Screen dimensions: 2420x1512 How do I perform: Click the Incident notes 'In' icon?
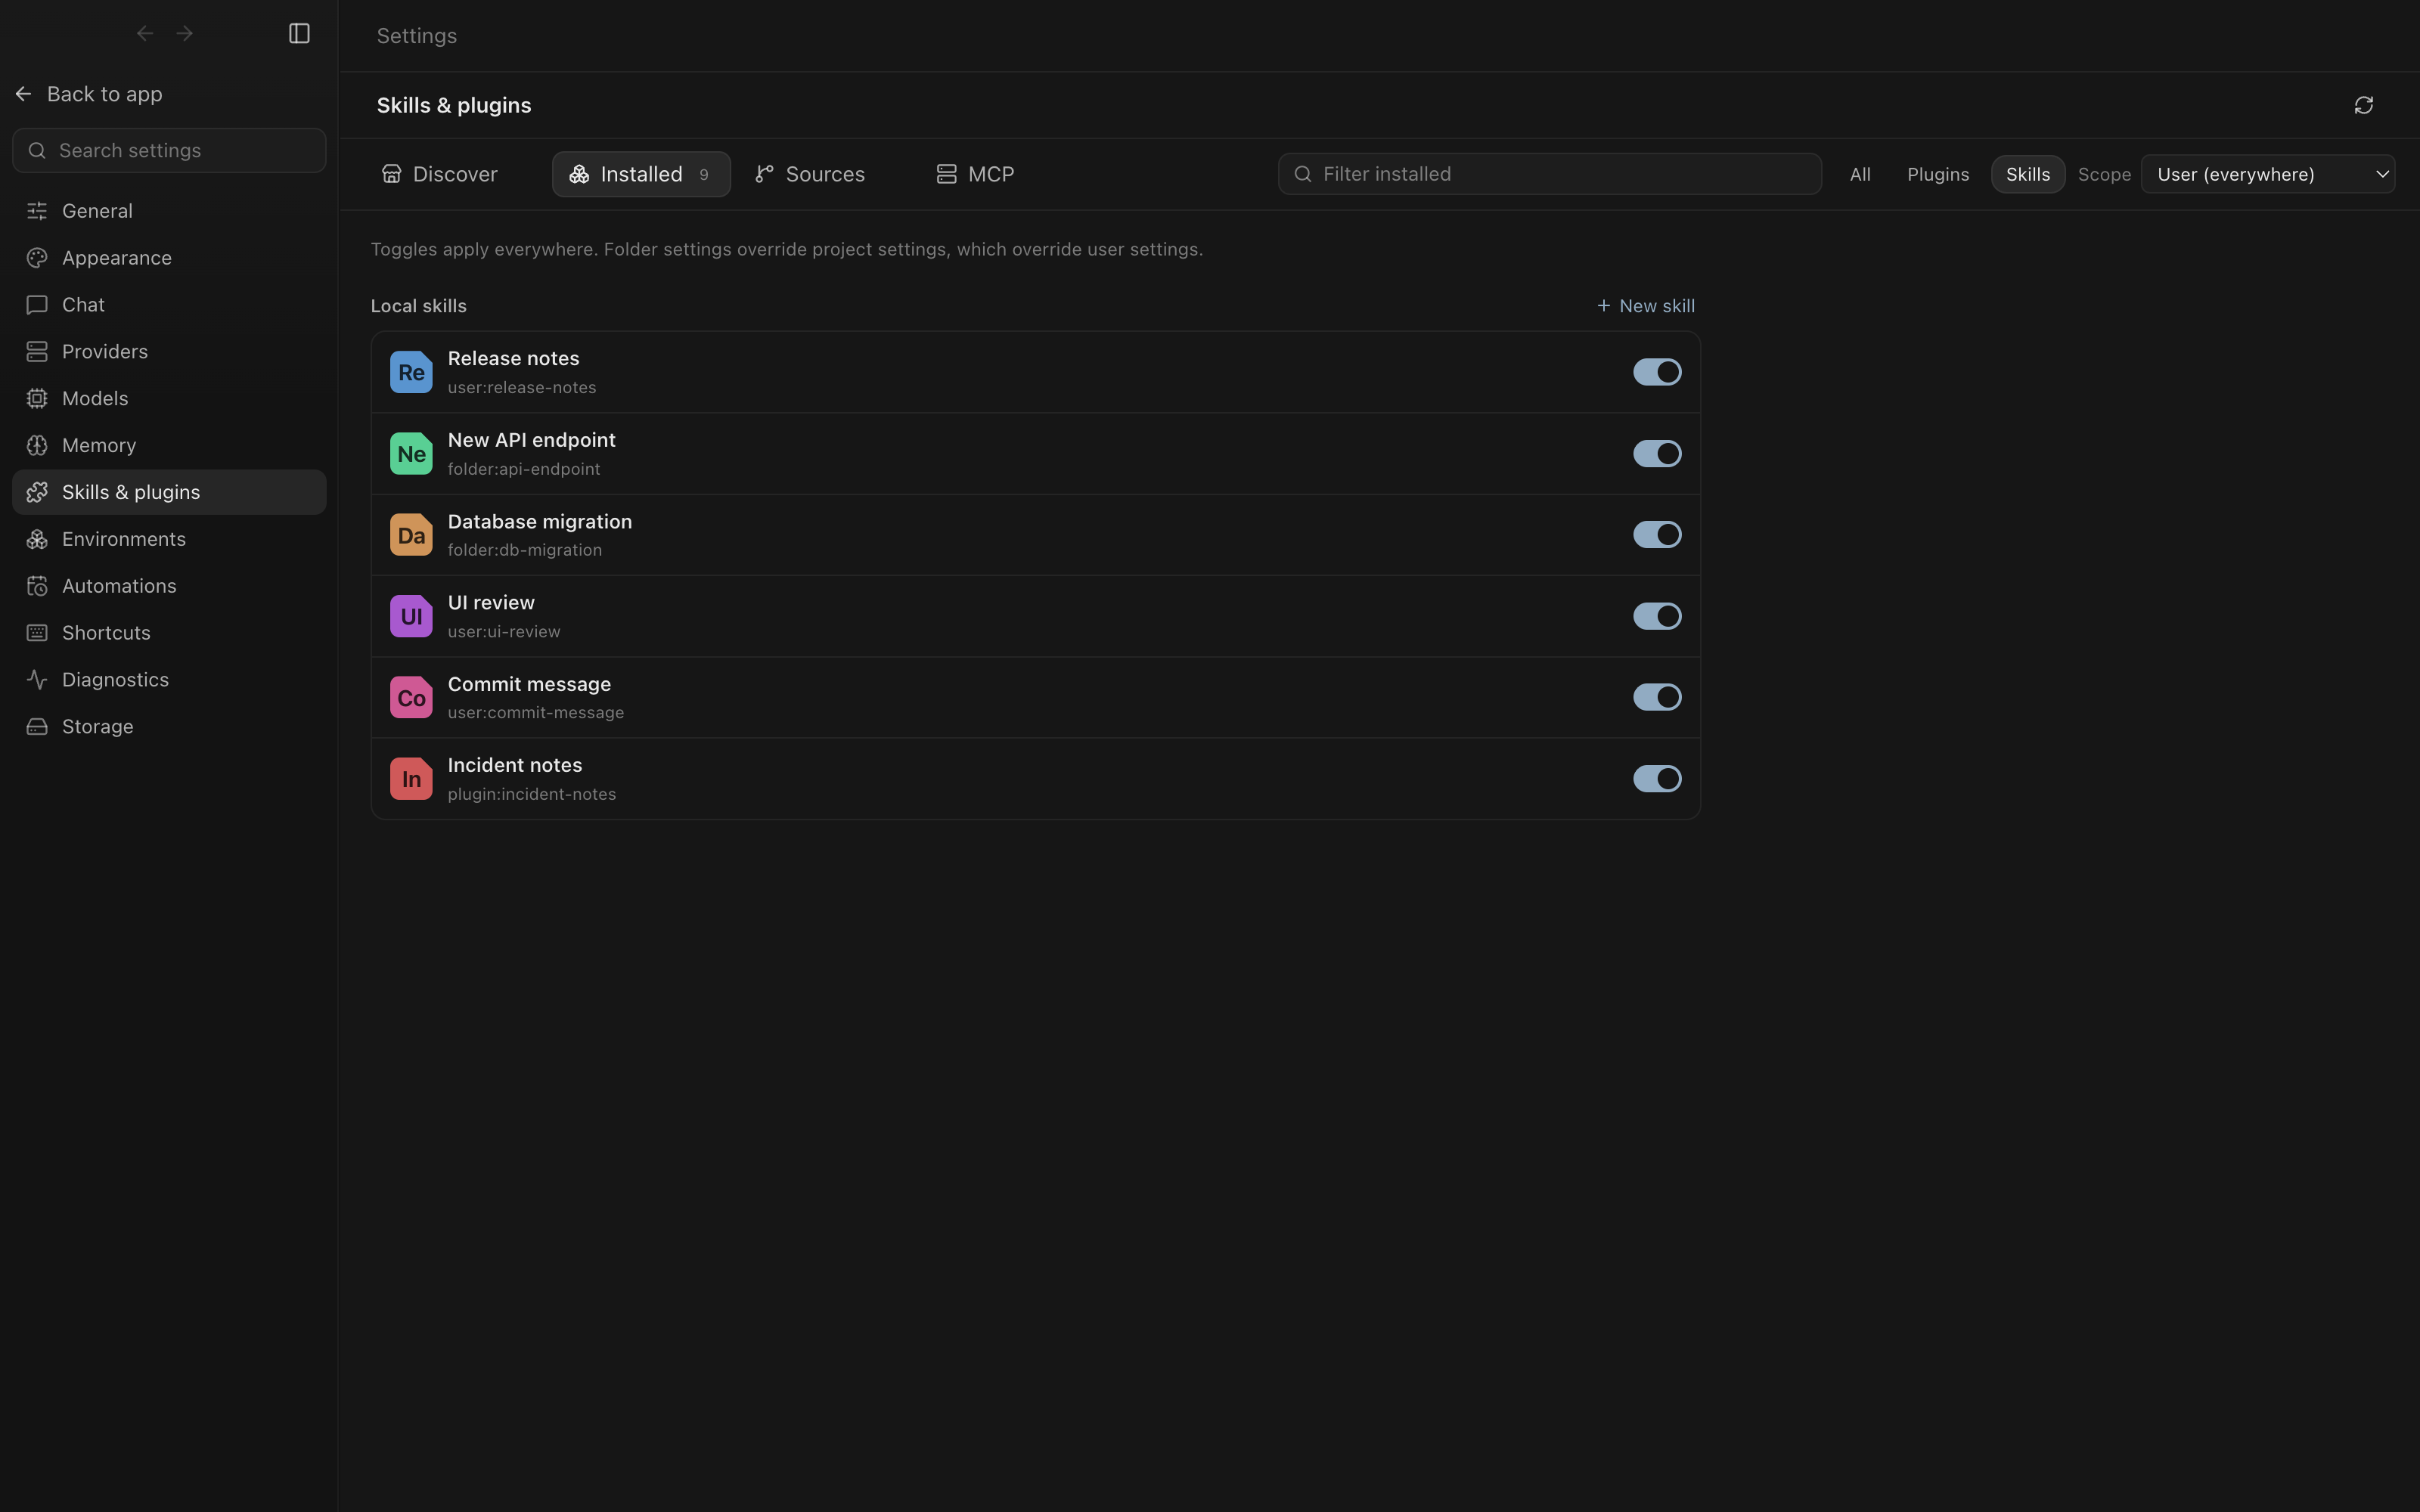(x=411, y=779)
